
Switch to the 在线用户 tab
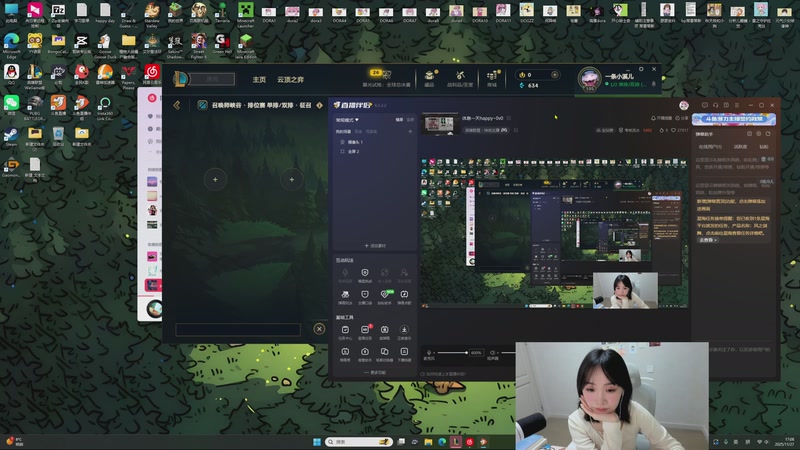pos(710,147)
